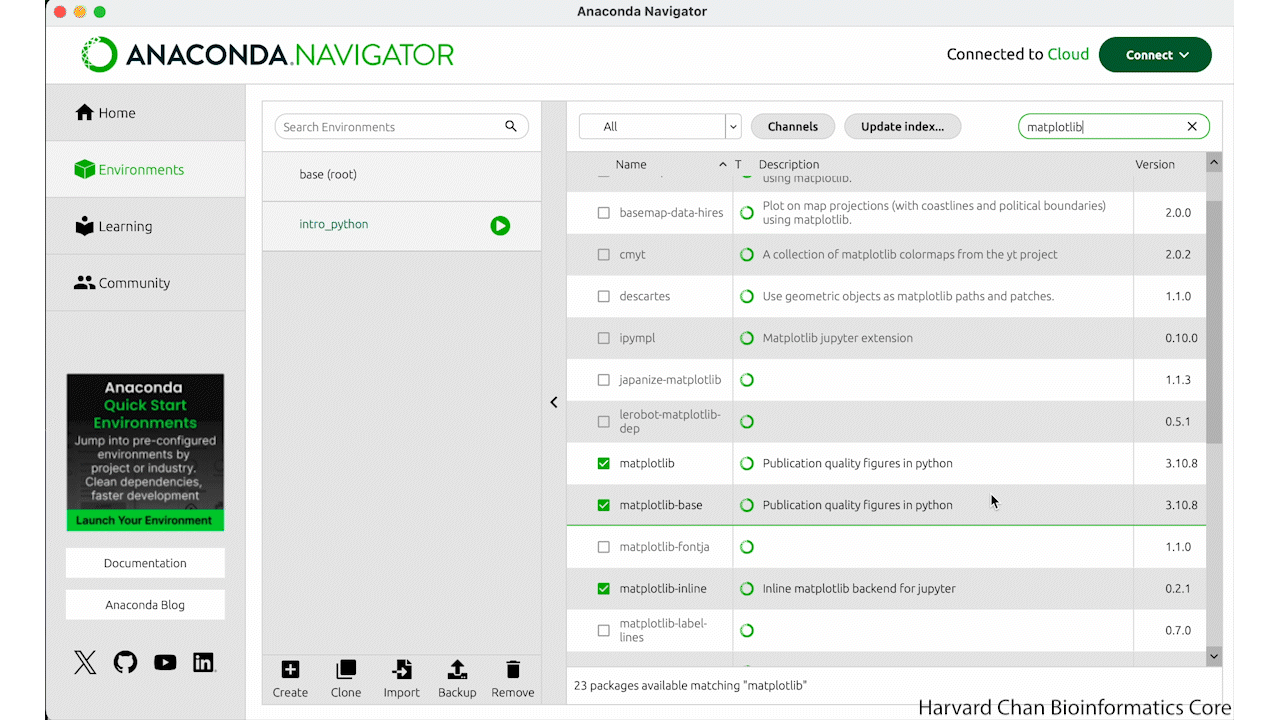
Task: Click the Channels button
Action: tap(792, 127)
